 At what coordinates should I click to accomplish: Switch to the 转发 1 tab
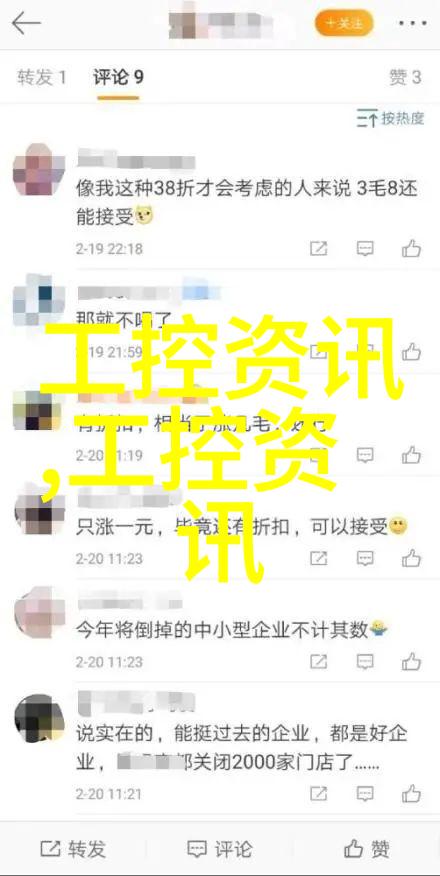[x=42, y=77]
